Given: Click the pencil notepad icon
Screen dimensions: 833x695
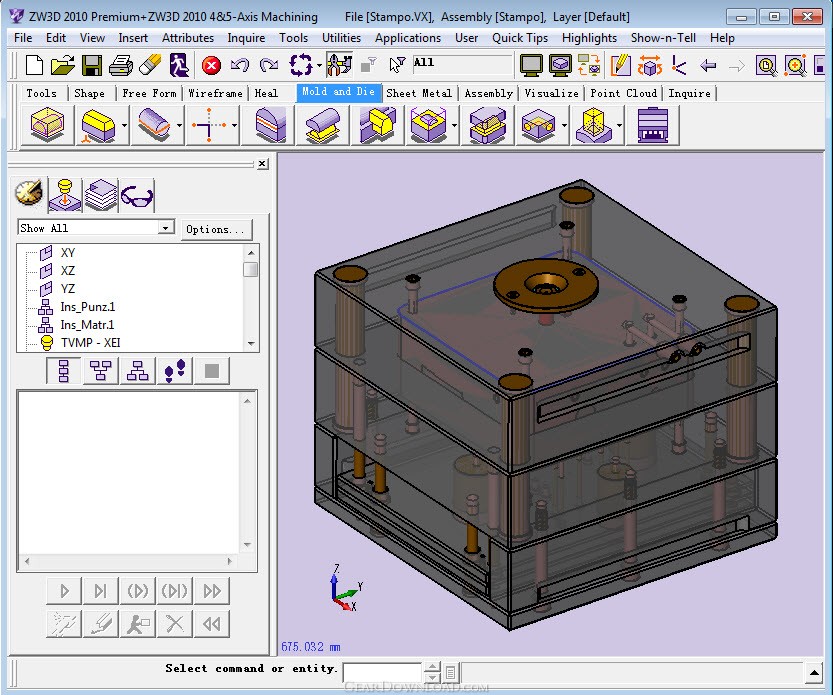Looking at the screenshot, I should [620, 65].
